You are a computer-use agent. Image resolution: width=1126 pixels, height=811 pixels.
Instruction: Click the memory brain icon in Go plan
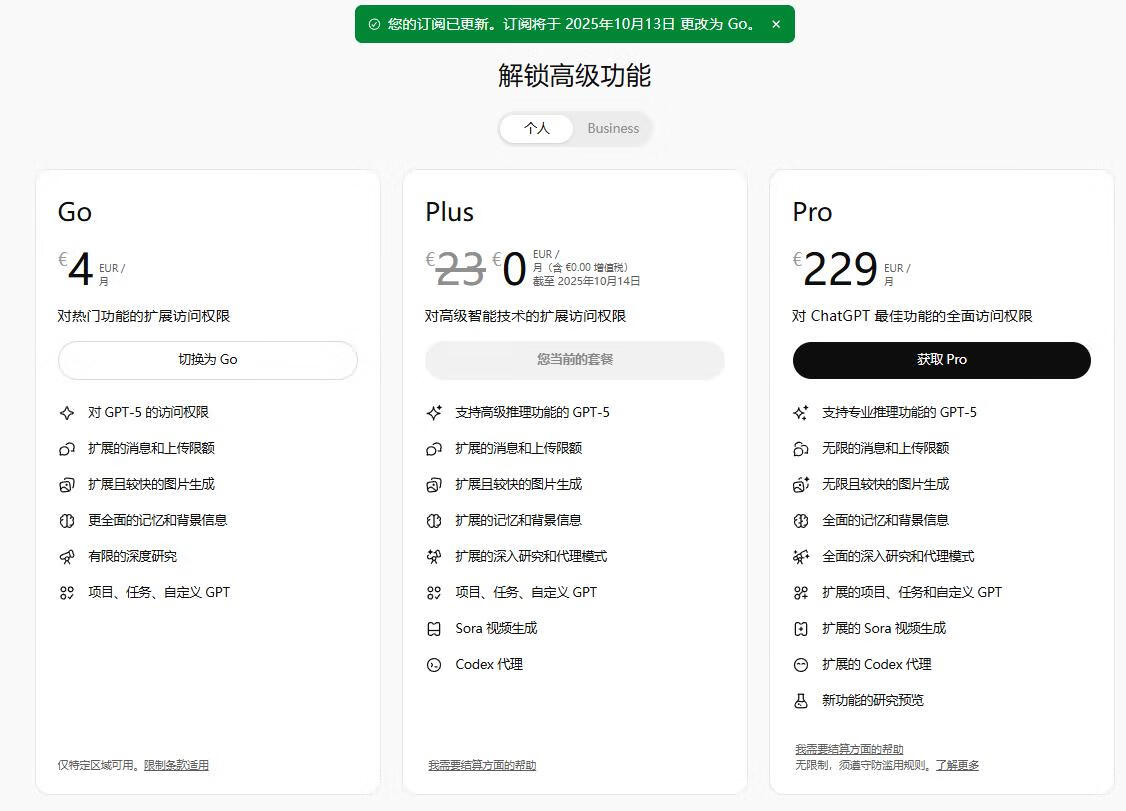67,521
